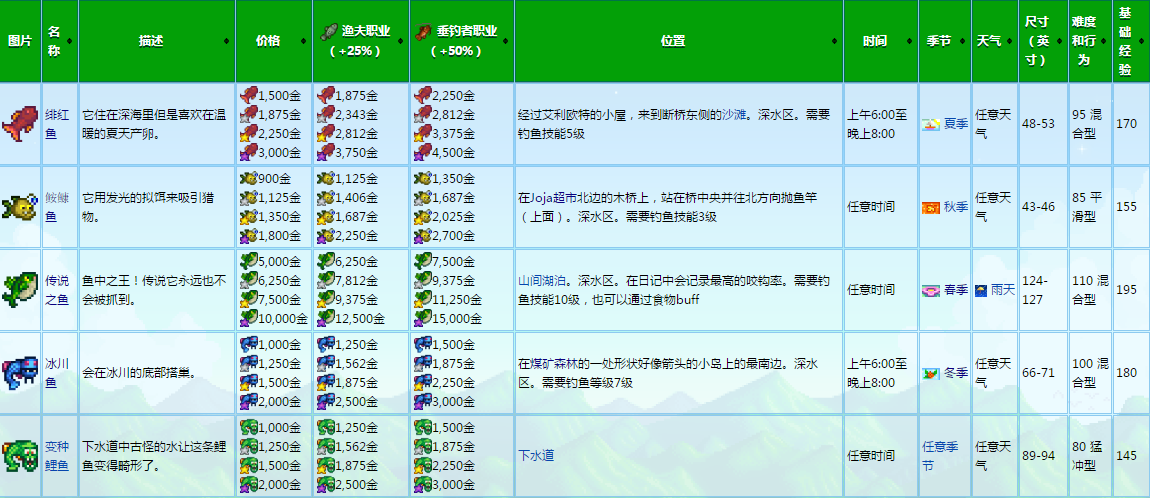Sort by 渔夫职业 (+25%) column

coord(361,41)
